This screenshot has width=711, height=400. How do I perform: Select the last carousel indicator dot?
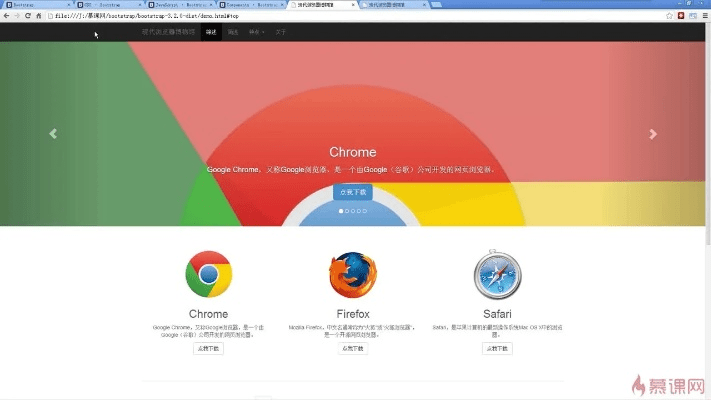(x=365, y=211)
